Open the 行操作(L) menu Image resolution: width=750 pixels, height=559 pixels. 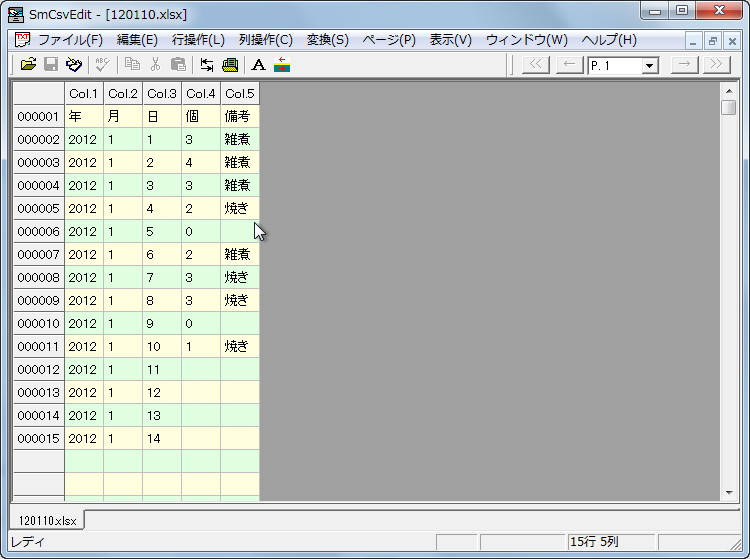[198, 40]
